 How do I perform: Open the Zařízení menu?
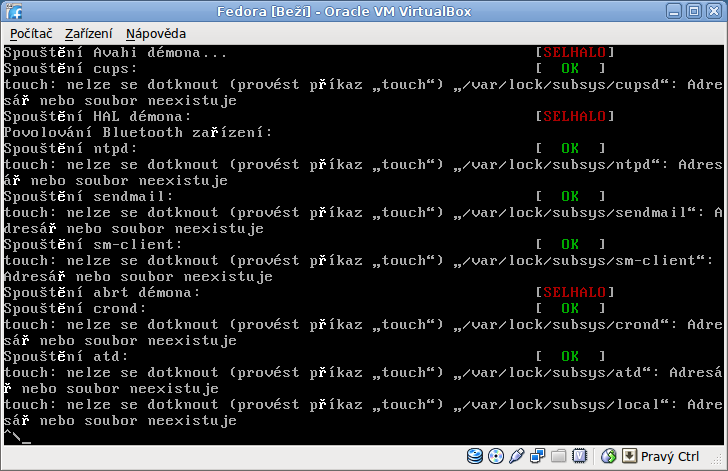88,34
